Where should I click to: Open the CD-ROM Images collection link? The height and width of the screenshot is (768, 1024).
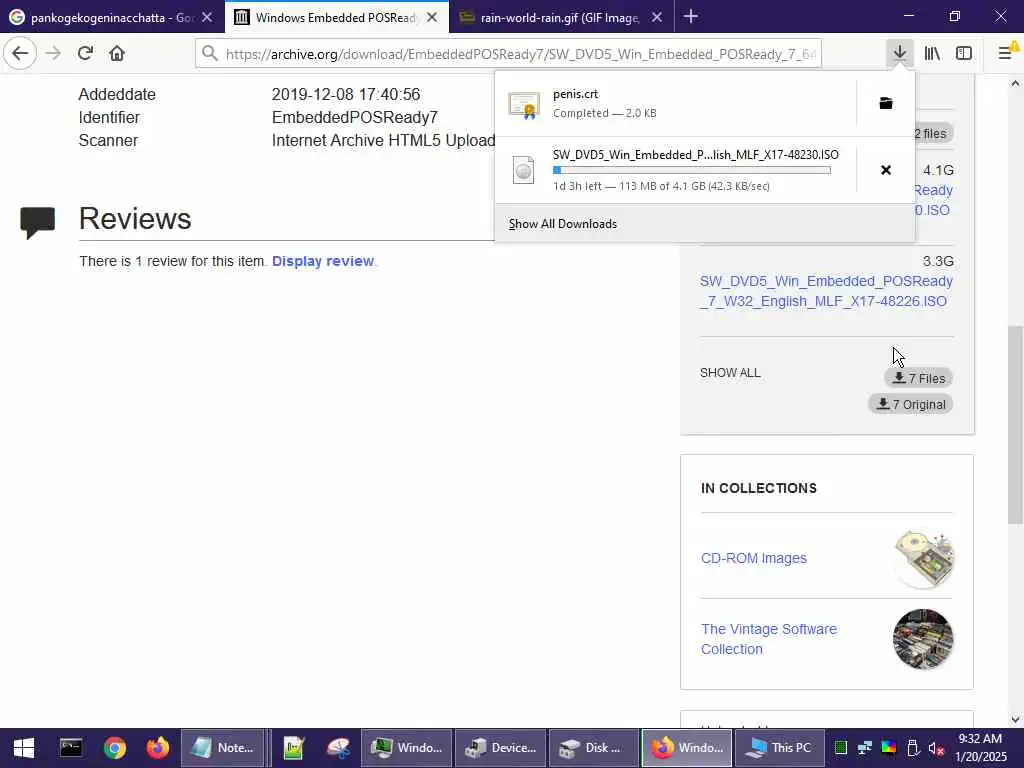pyautogui.click(x=754, y=558)
